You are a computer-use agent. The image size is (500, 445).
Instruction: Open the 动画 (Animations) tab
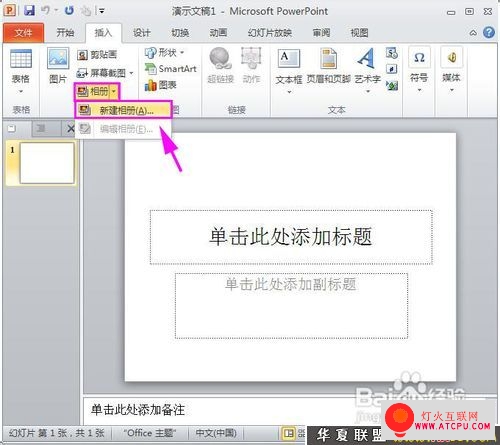tap(218, 33)
